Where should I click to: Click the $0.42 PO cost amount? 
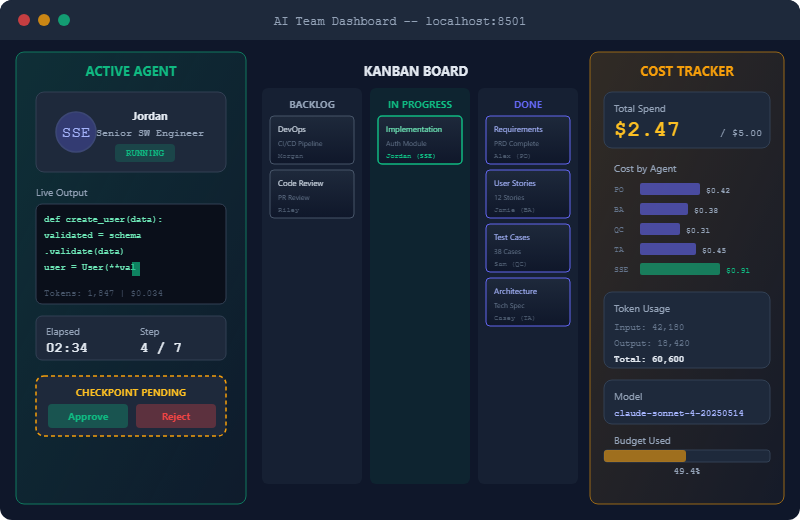pos(718,190)
